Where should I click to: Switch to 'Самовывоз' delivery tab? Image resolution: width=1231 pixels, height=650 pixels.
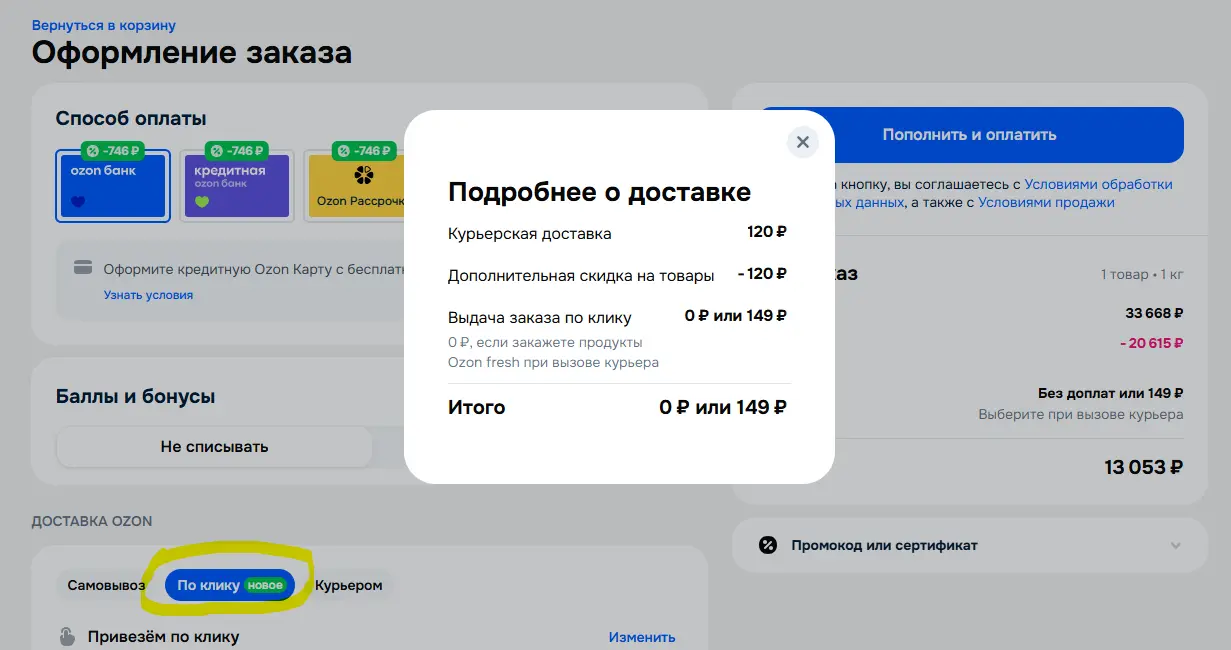tap(106, 585)
